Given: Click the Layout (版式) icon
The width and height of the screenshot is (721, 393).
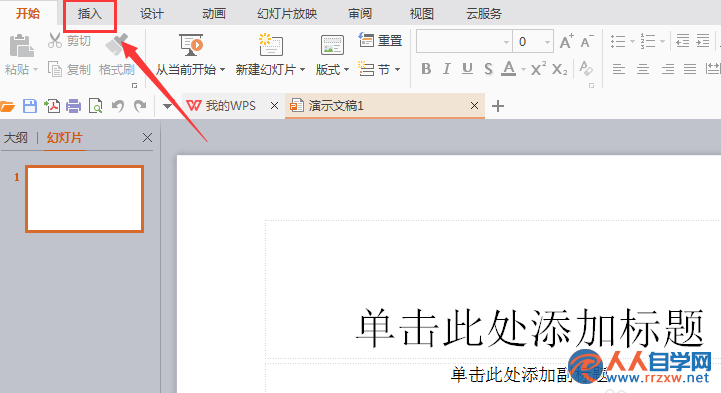Looking at the screenshot, I should pos(332,46).
